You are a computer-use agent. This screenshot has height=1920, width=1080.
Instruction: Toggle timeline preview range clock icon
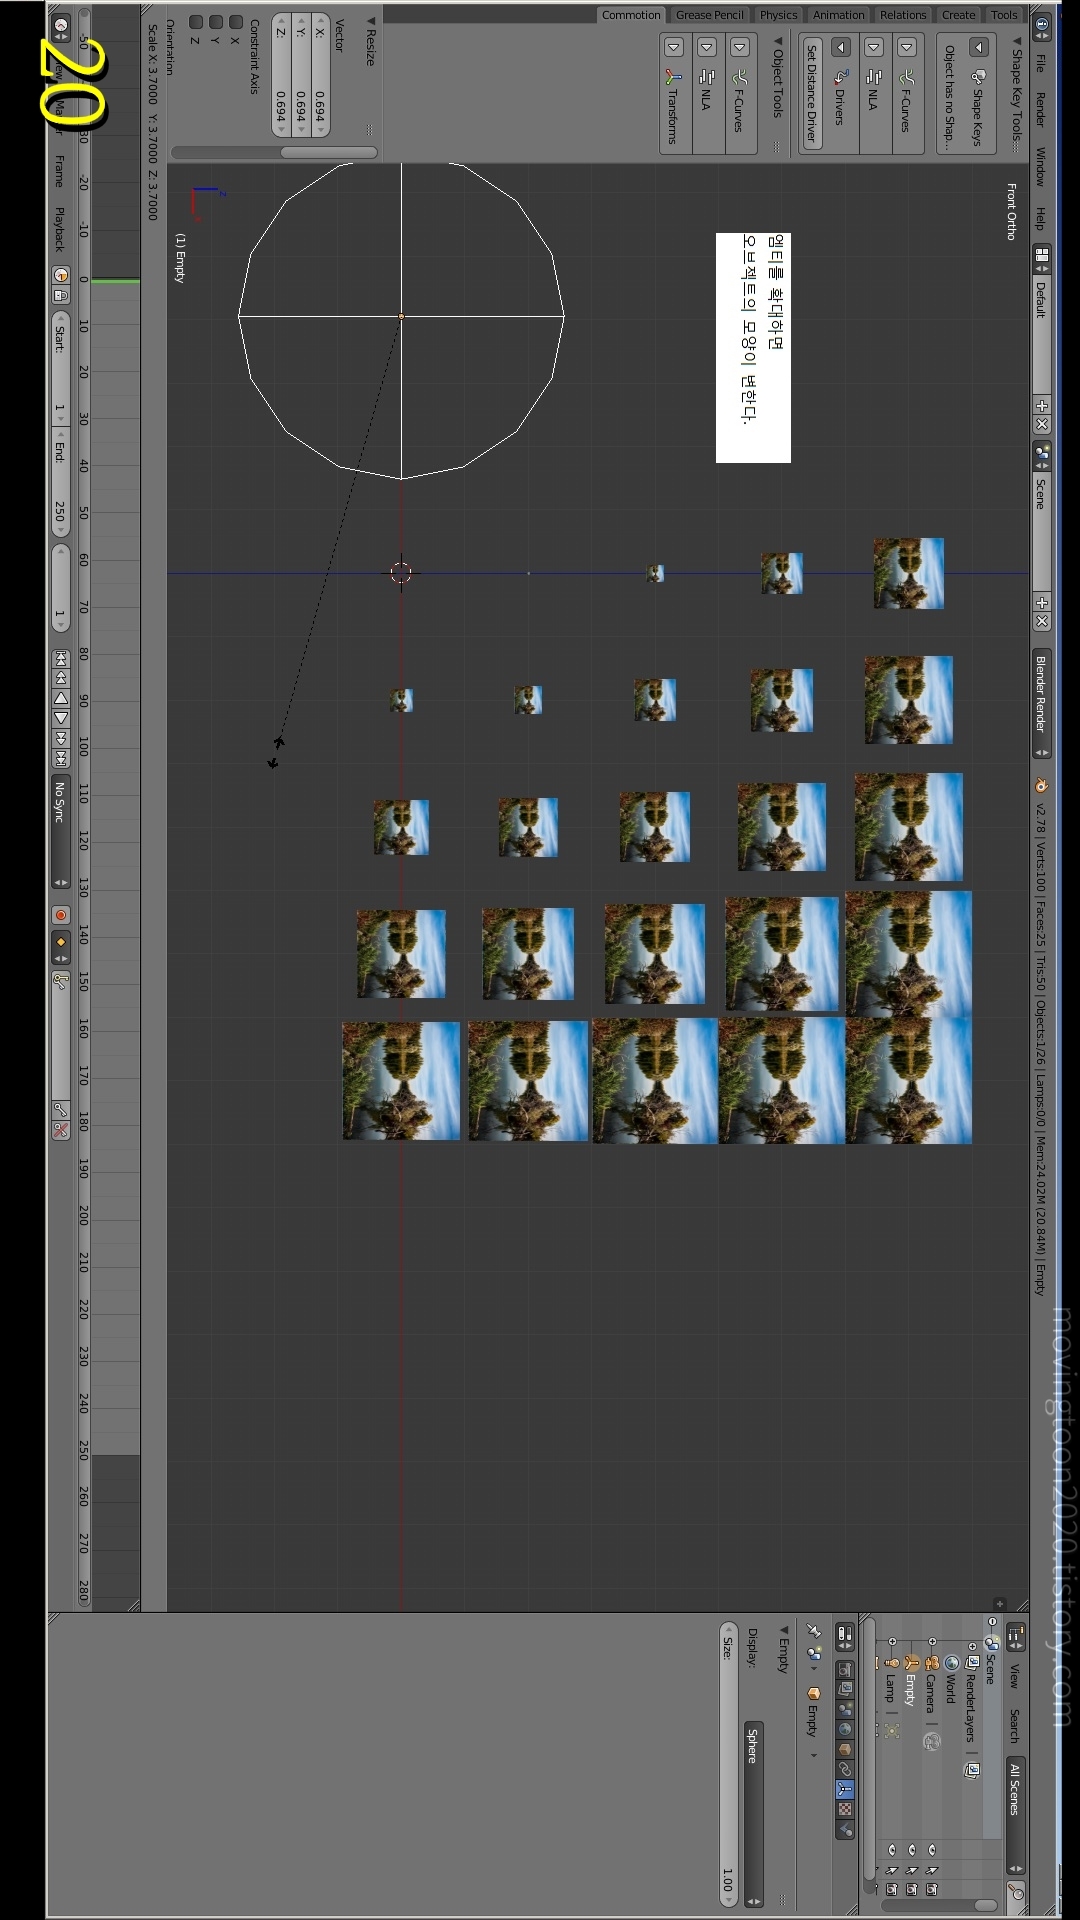(61, 275)
